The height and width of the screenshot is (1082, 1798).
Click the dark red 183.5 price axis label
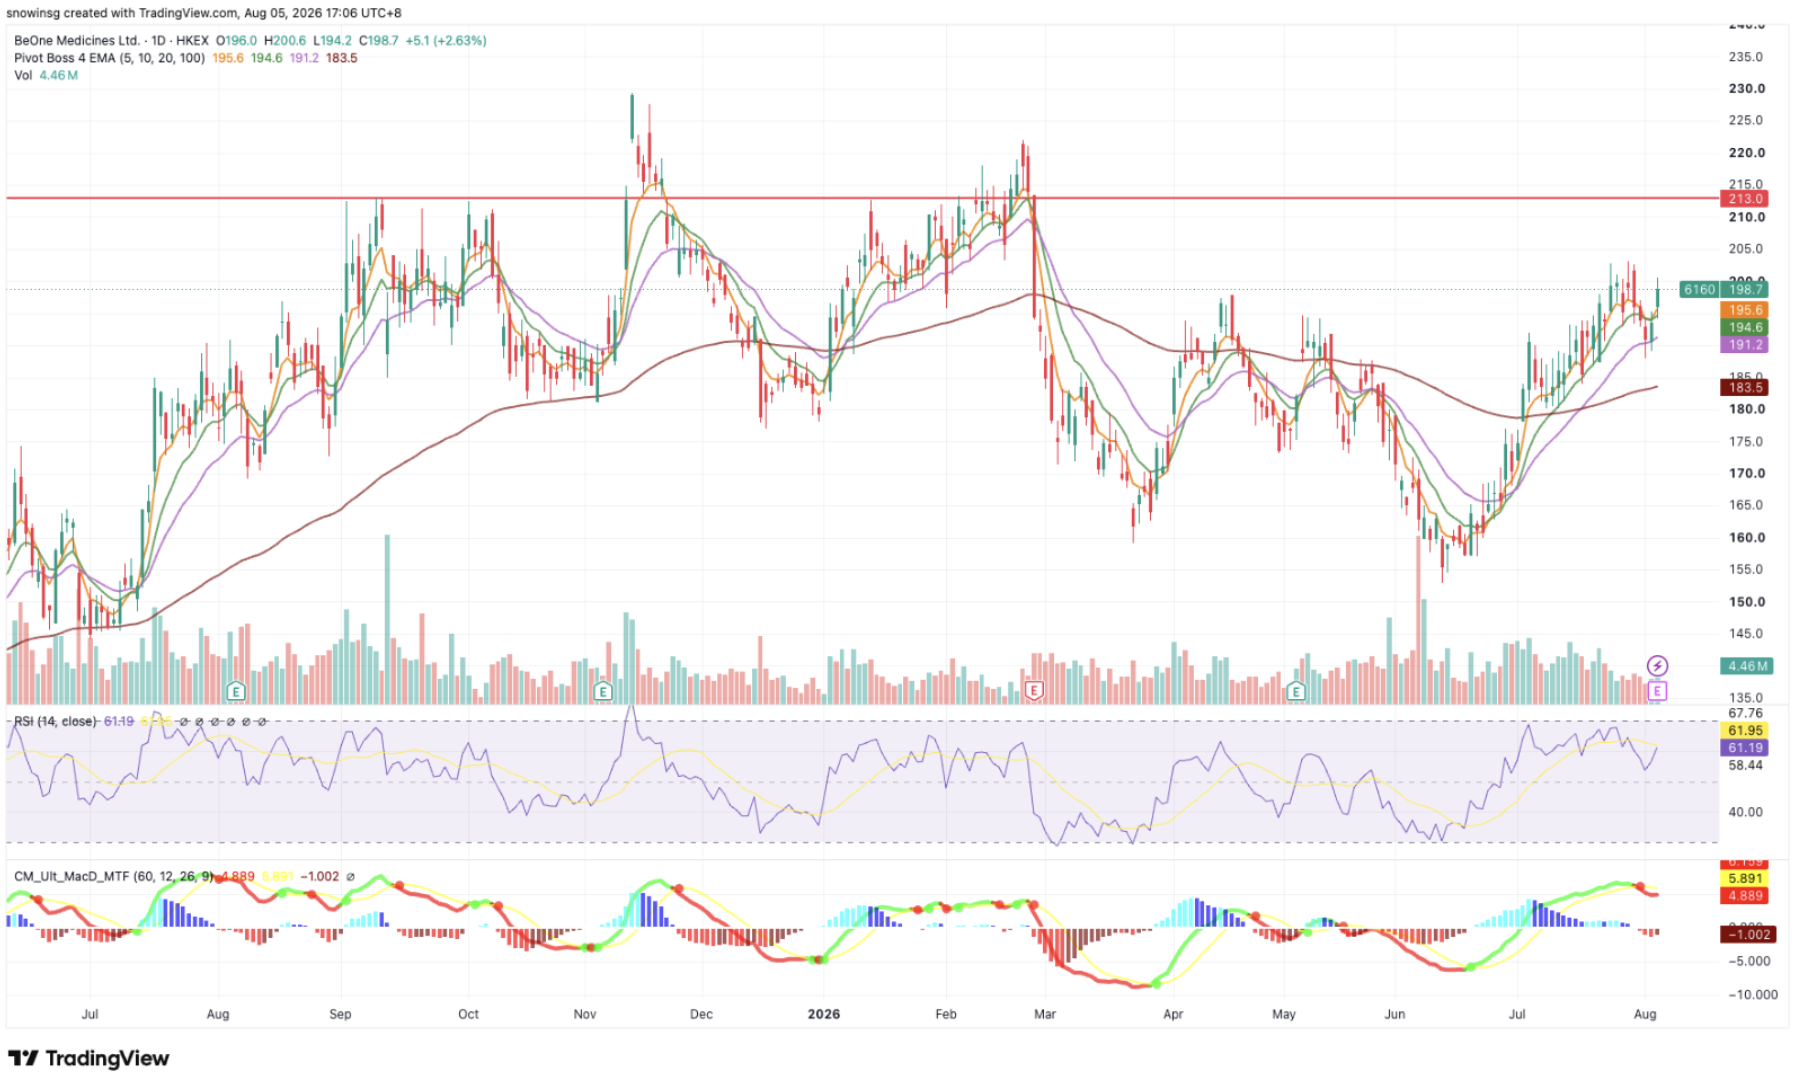pos(1745,387)
